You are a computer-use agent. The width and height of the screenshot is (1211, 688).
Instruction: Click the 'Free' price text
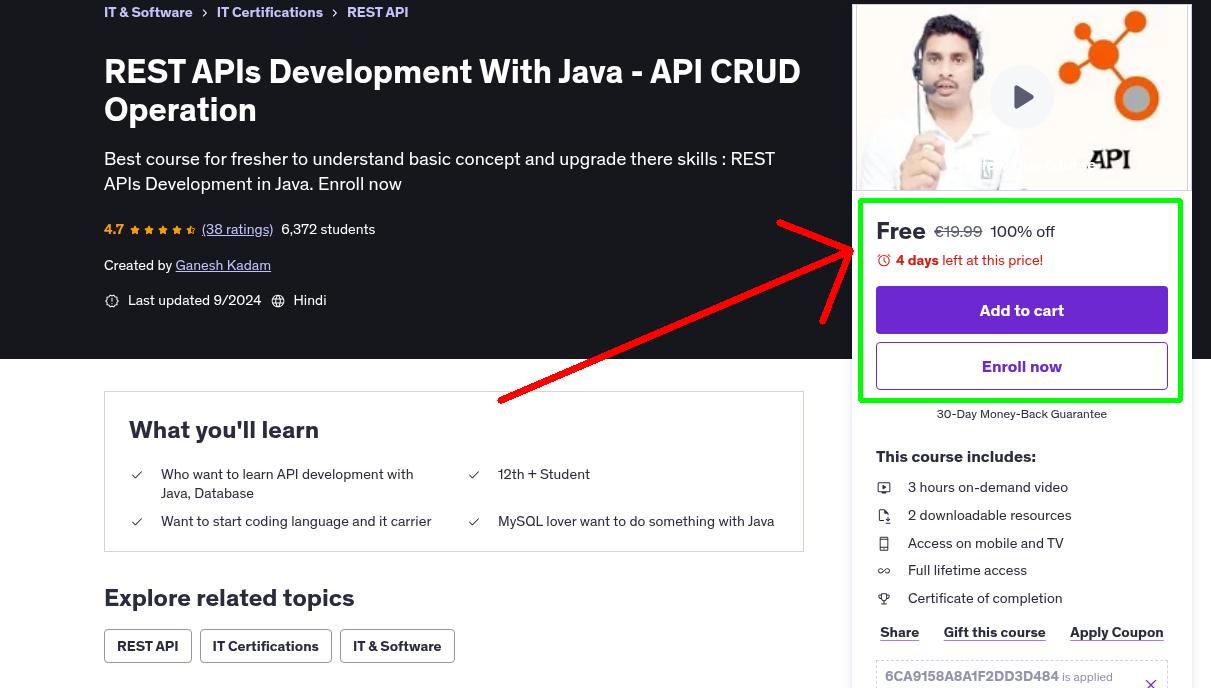(x=900, y=231)
